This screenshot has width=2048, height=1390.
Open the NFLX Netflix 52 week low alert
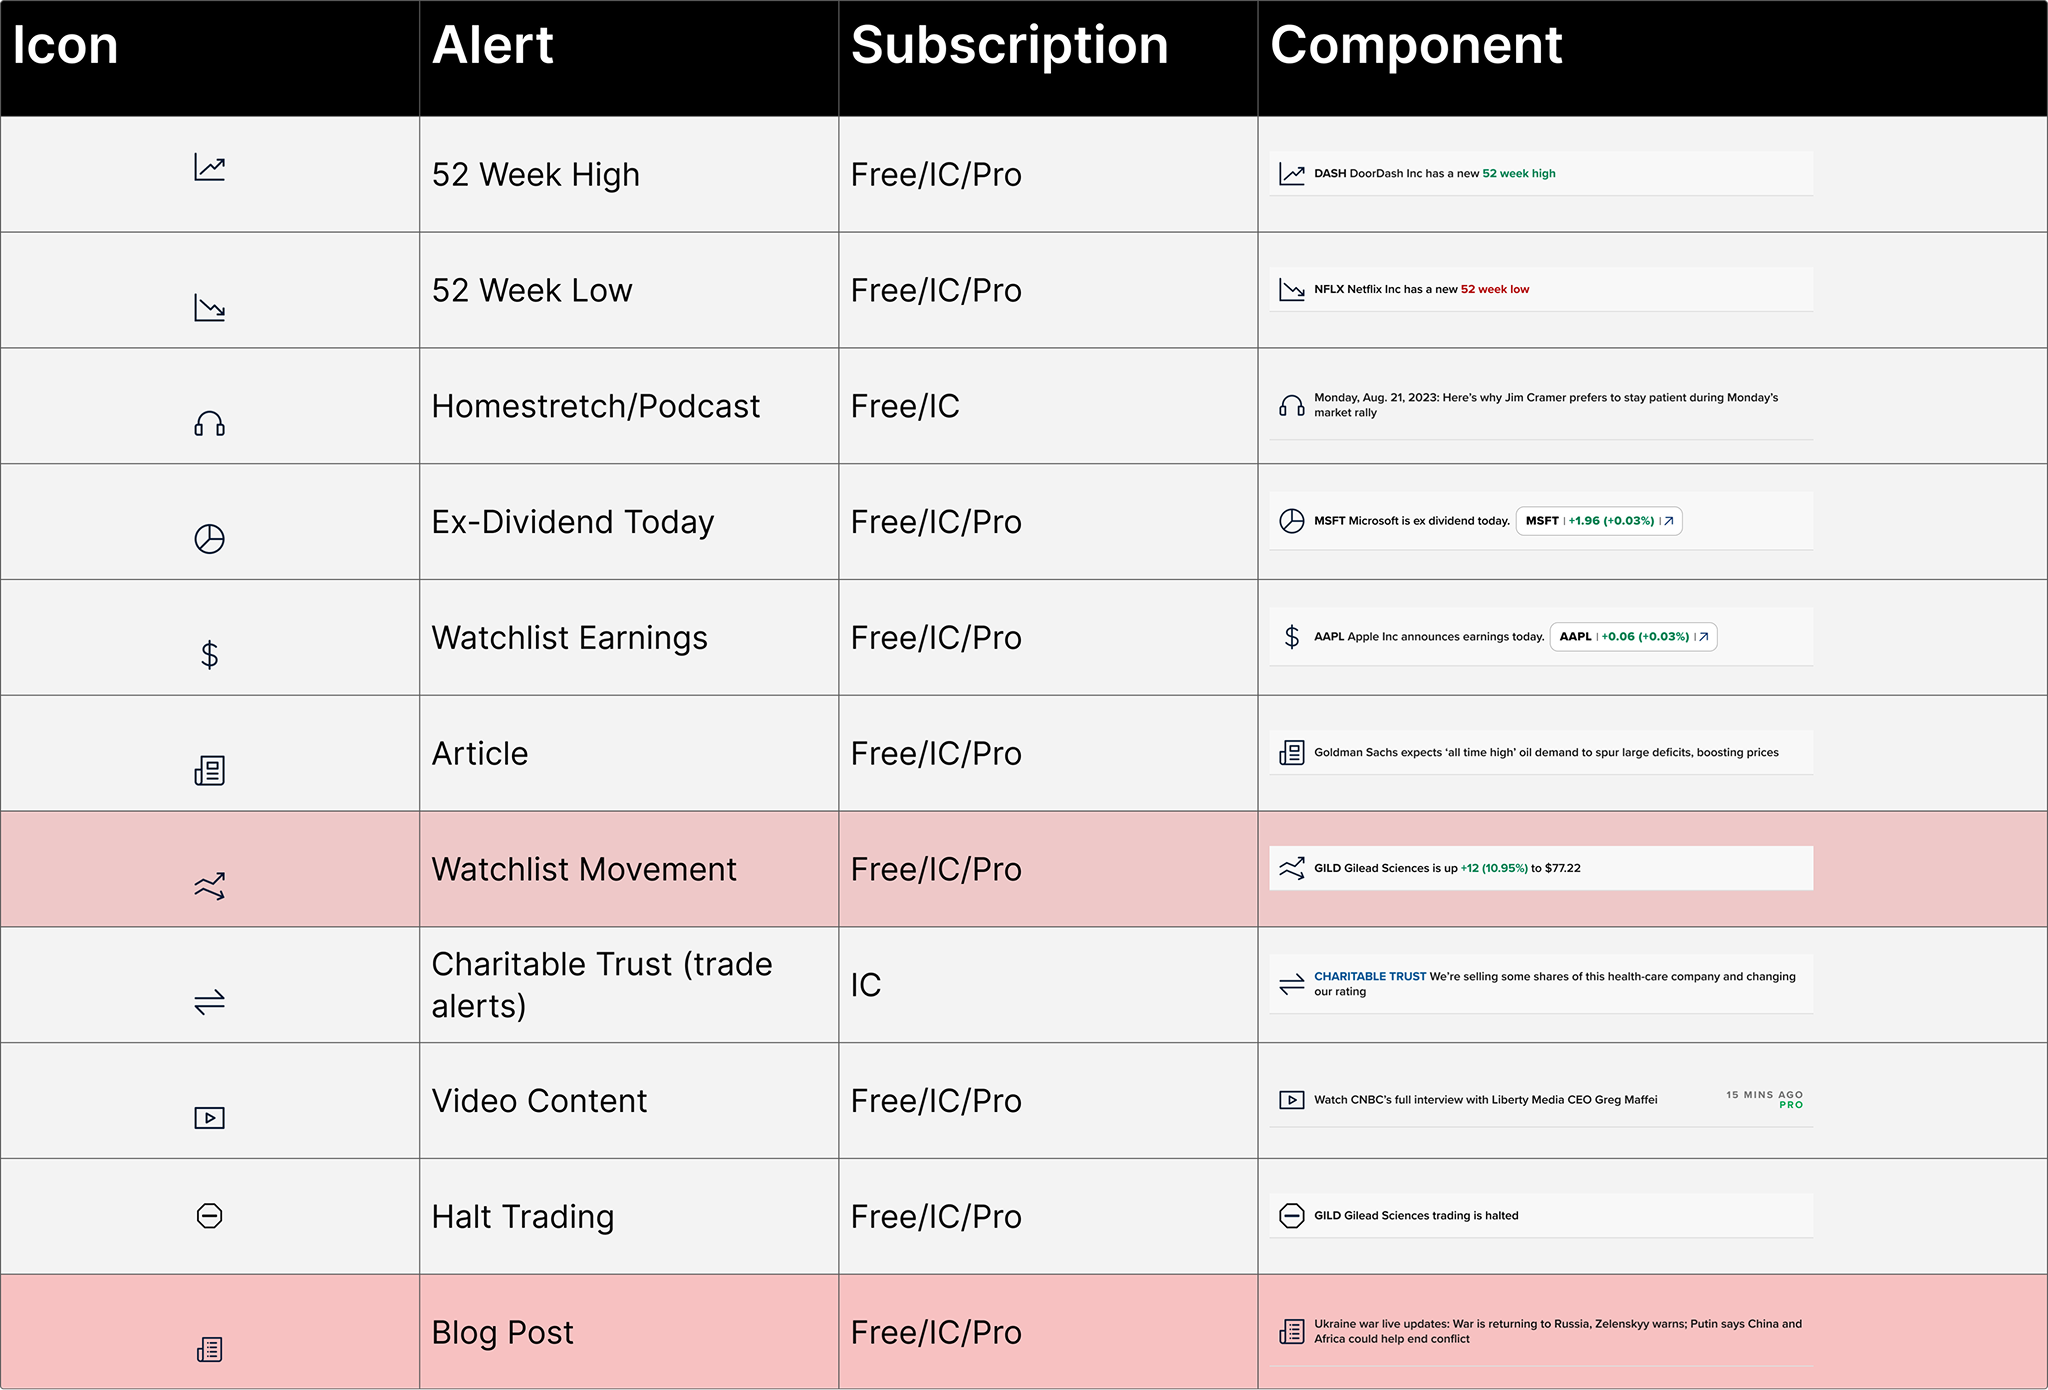pos(1540,289)
